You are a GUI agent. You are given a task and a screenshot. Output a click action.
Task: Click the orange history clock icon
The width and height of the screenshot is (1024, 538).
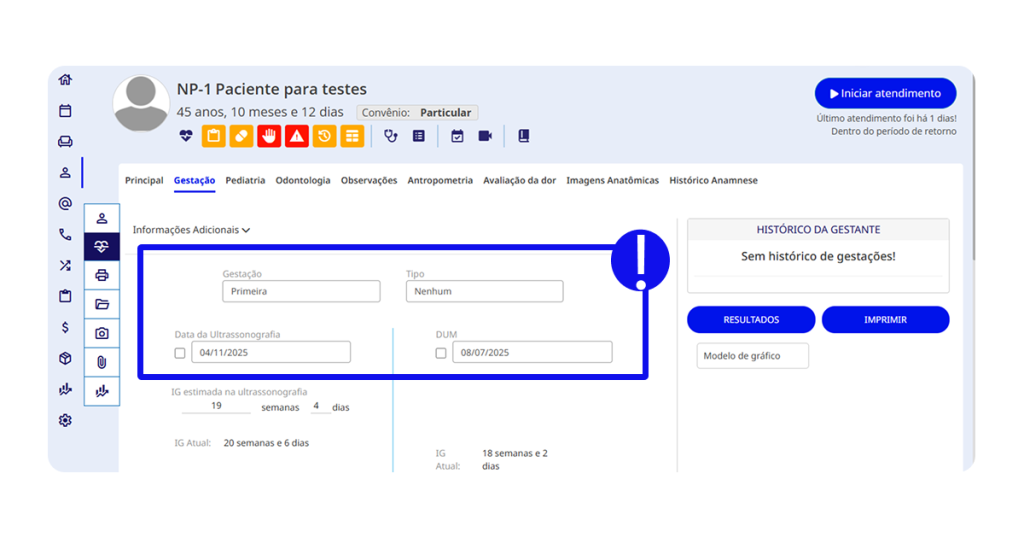point(324,136)
